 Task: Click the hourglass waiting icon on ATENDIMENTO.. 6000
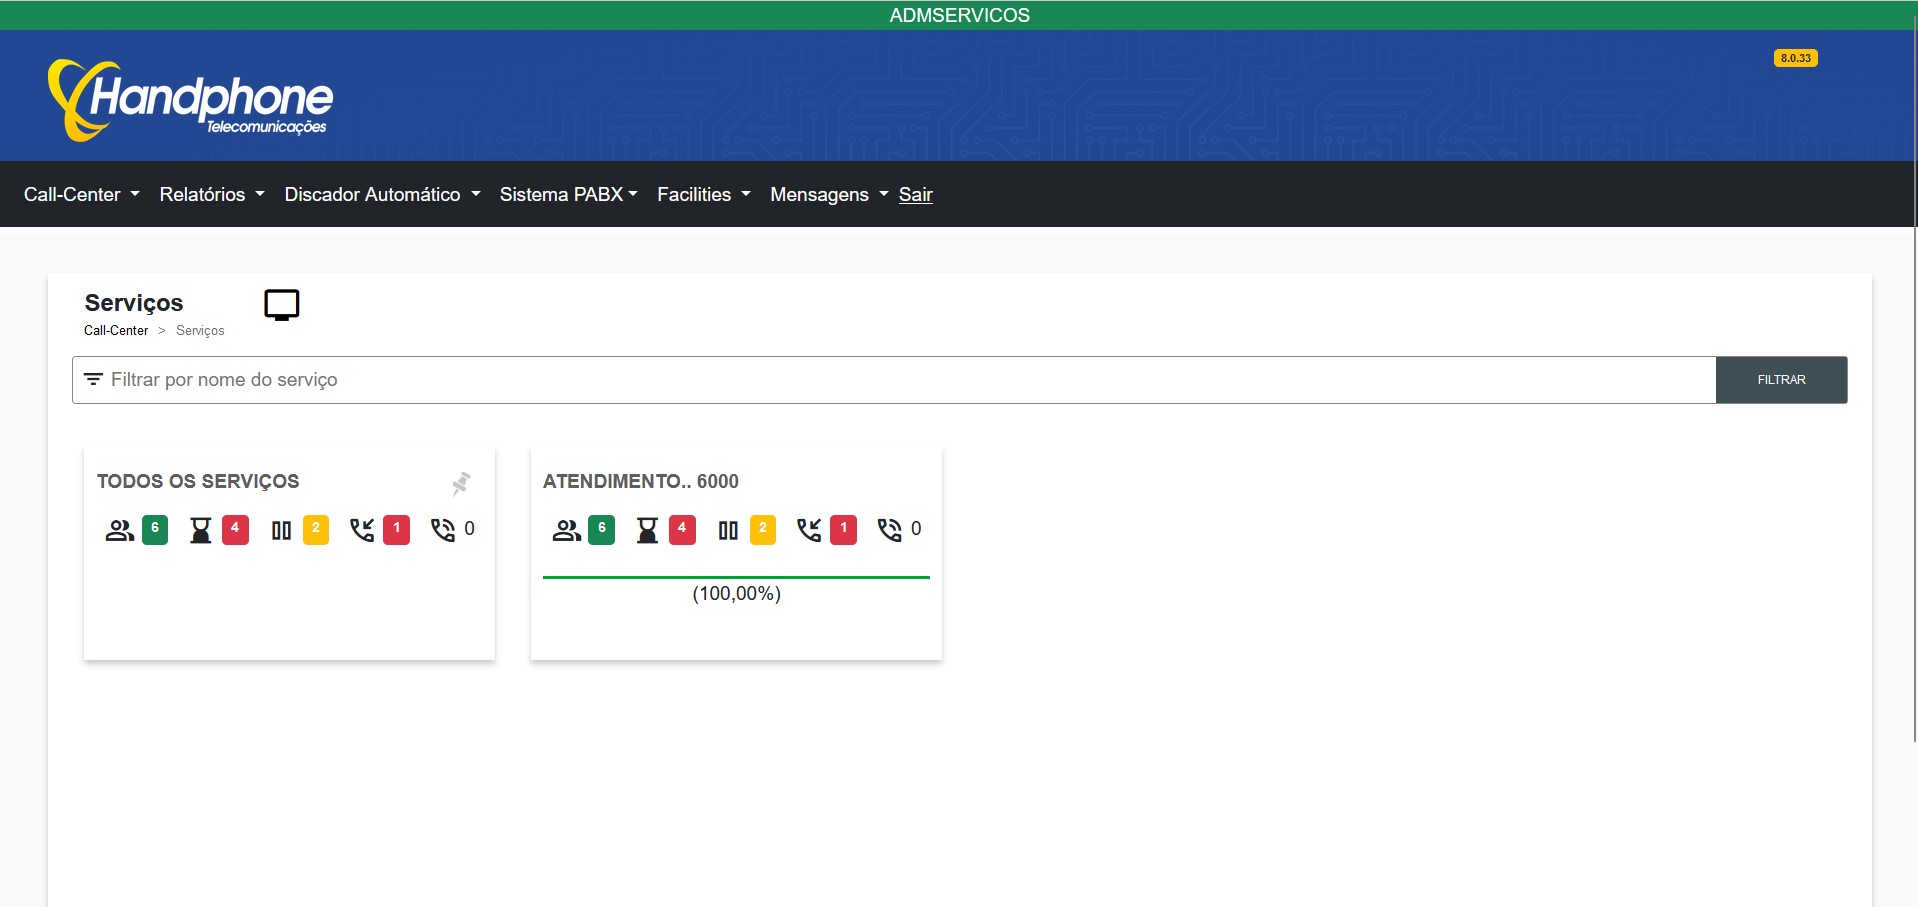[x=648, y=530]
